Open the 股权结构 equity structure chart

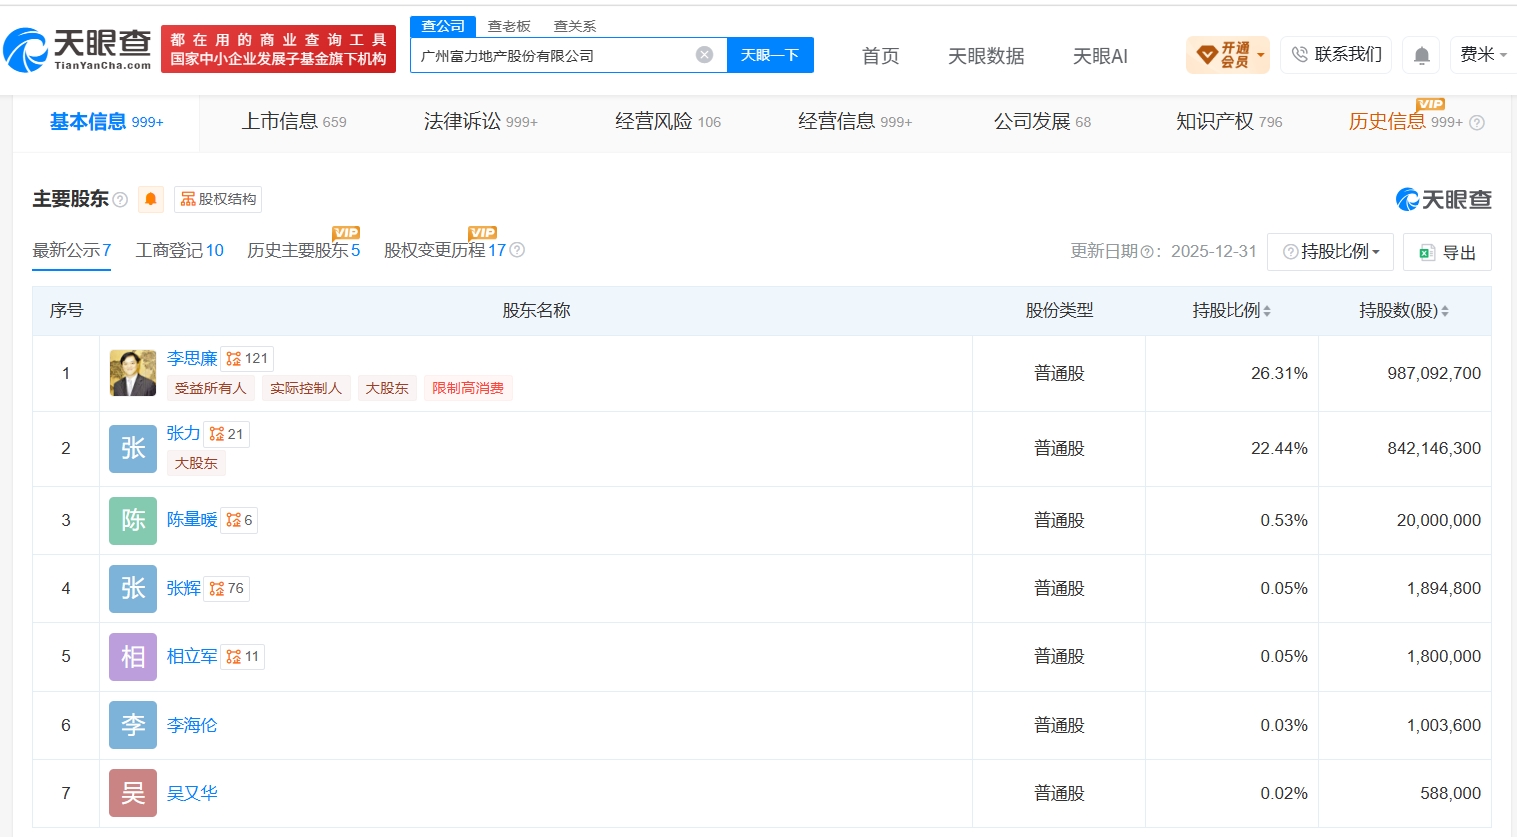coord(218,199)
